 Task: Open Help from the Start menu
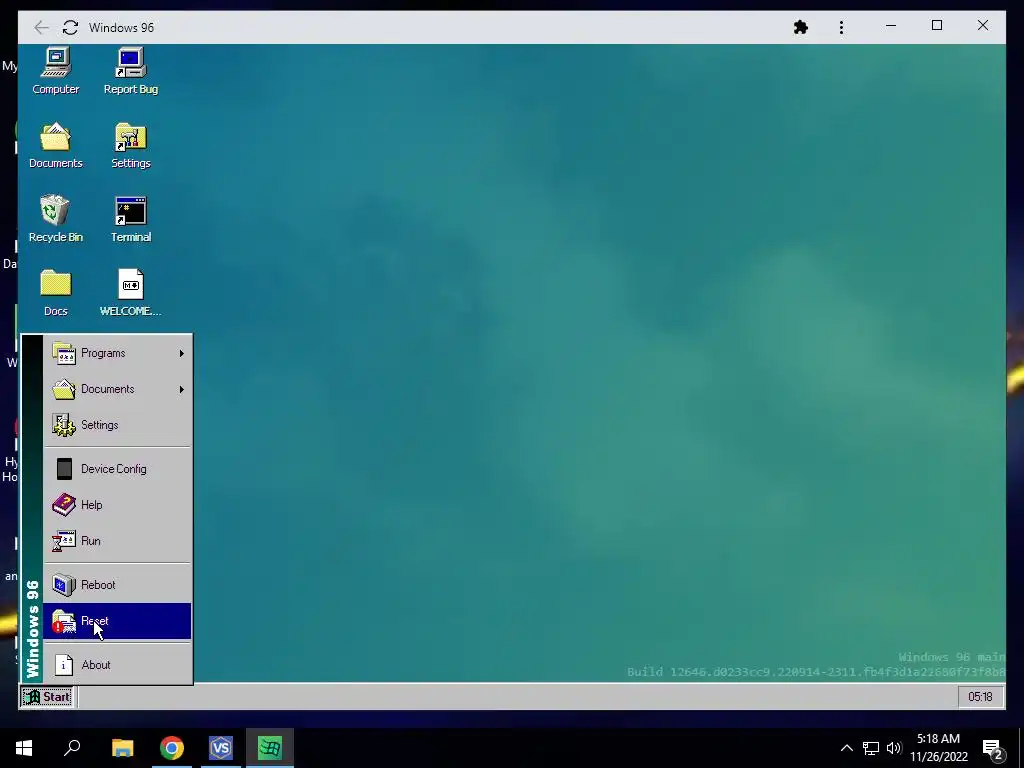click(118, 505)
